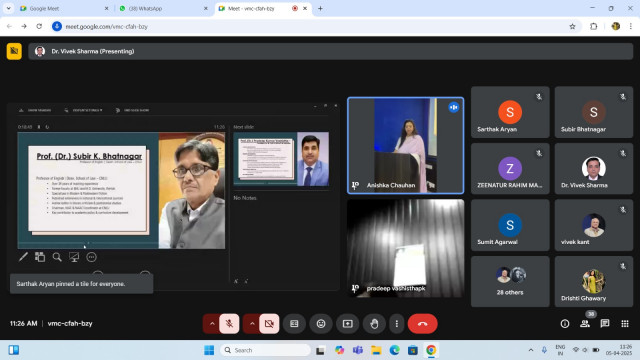Click Subir Bhatnagar participant tile
640x360 pixels.
[x=594, y=112]
